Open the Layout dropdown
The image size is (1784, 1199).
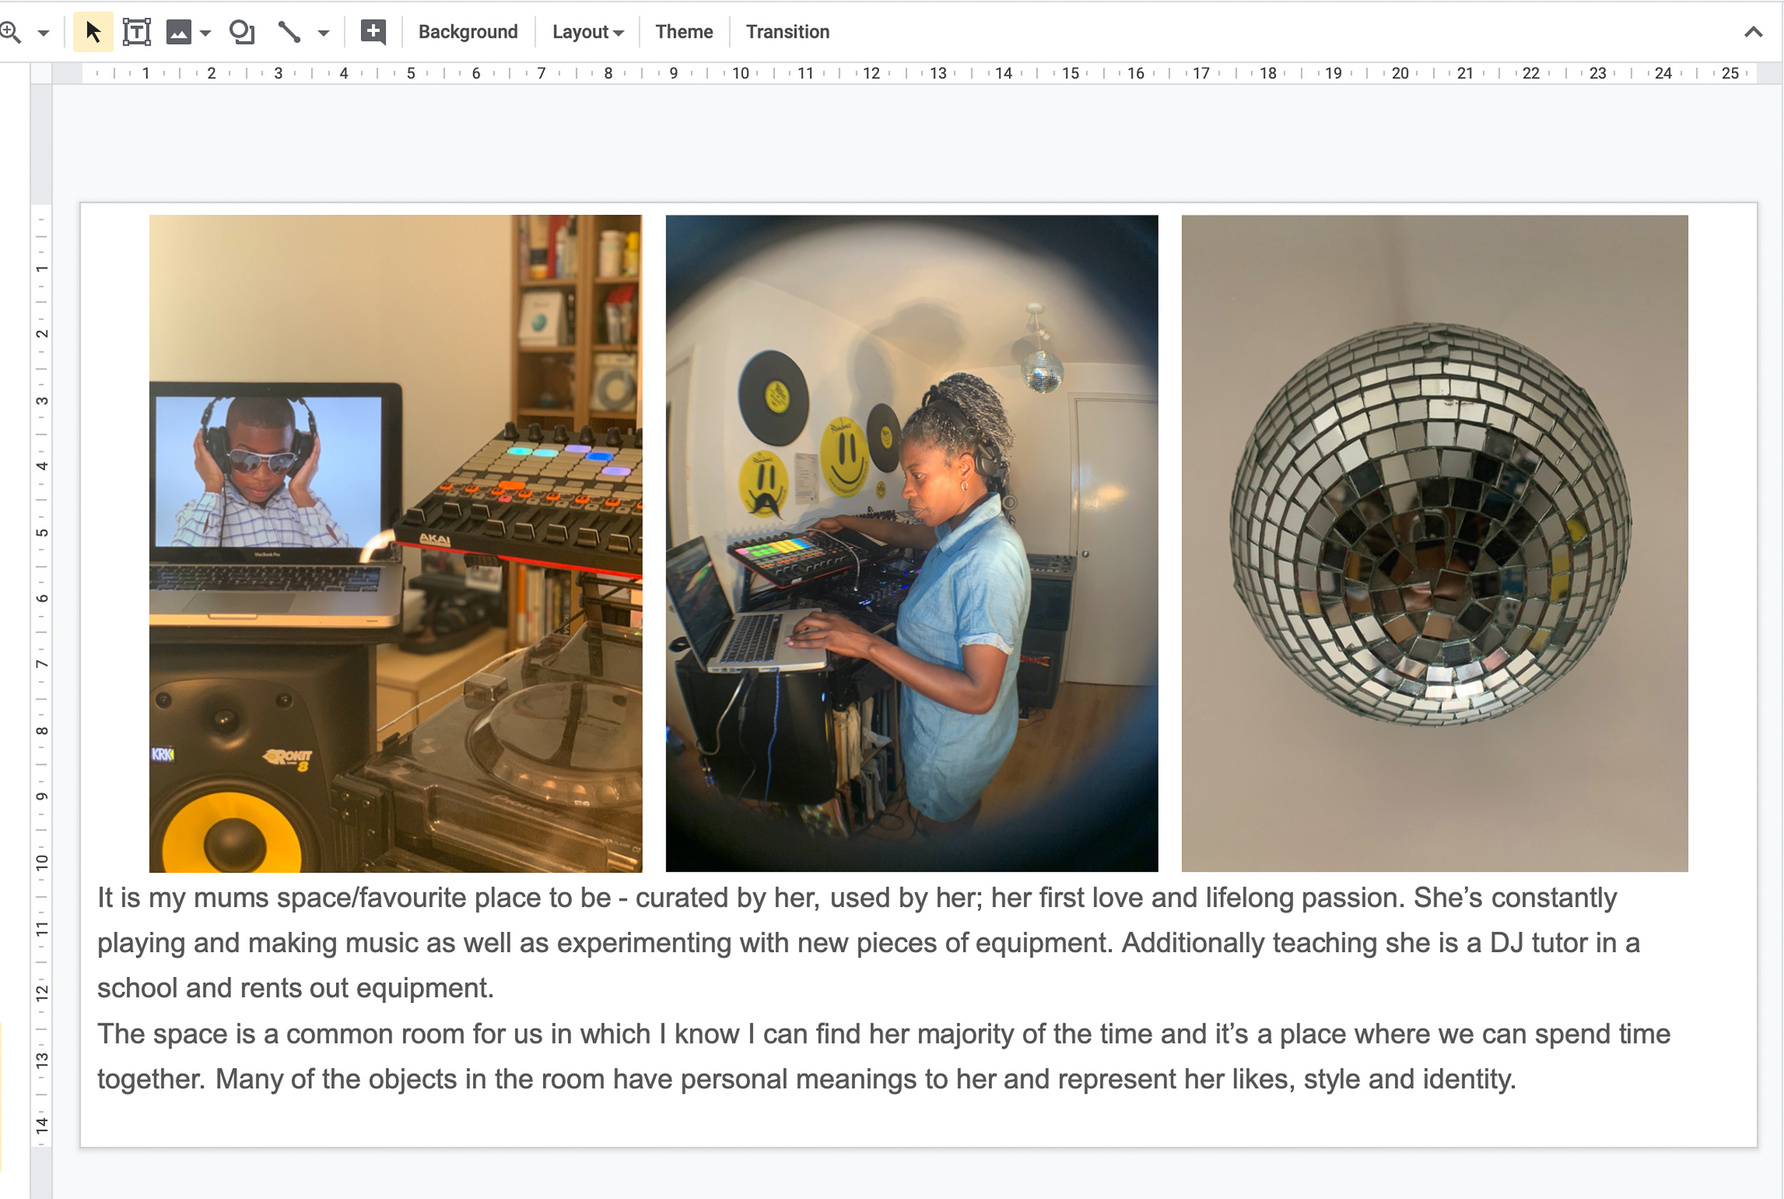(588, 32)
